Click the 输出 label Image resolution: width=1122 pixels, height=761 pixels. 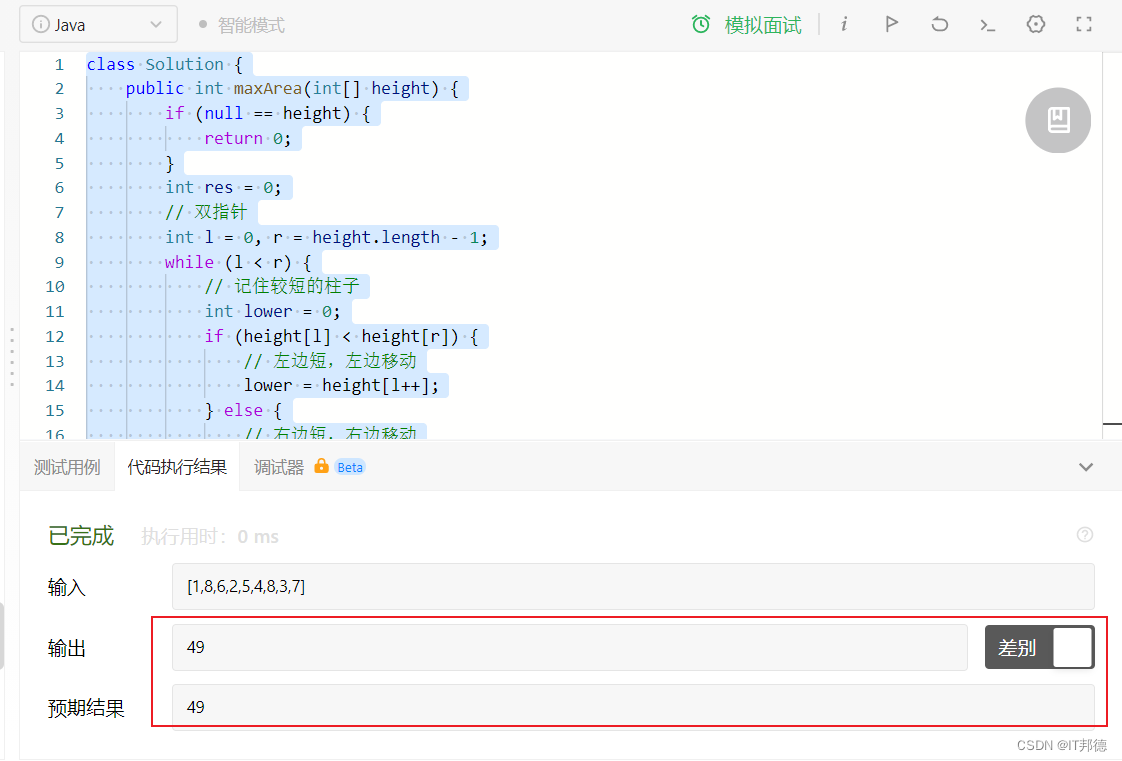[67, 648]
